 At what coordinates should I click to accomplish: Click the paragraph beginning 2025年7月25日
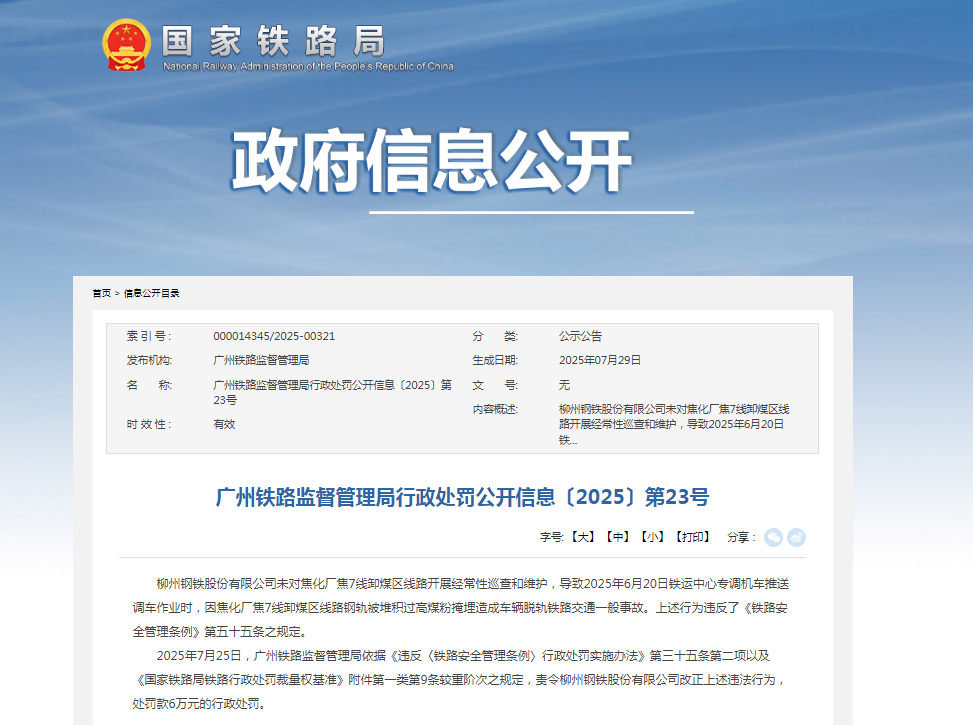click(459, 680)
